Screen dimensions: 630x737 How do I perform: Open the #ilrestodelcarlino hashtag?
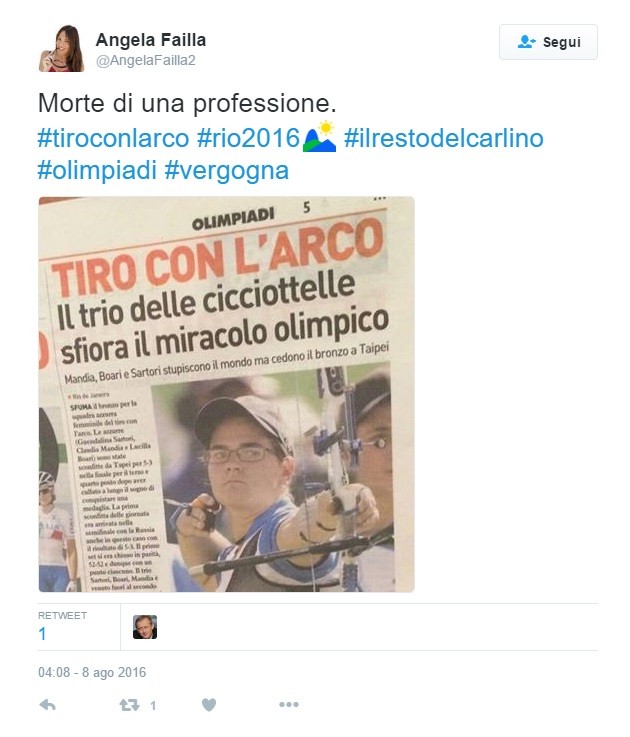[x=443, y=138]
